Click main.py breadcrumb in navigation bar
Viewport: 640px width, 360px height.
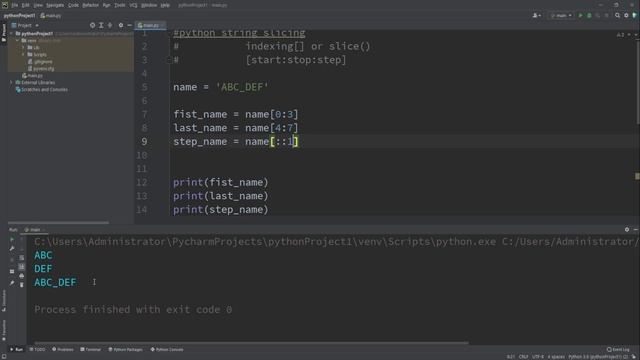[51, 16]
